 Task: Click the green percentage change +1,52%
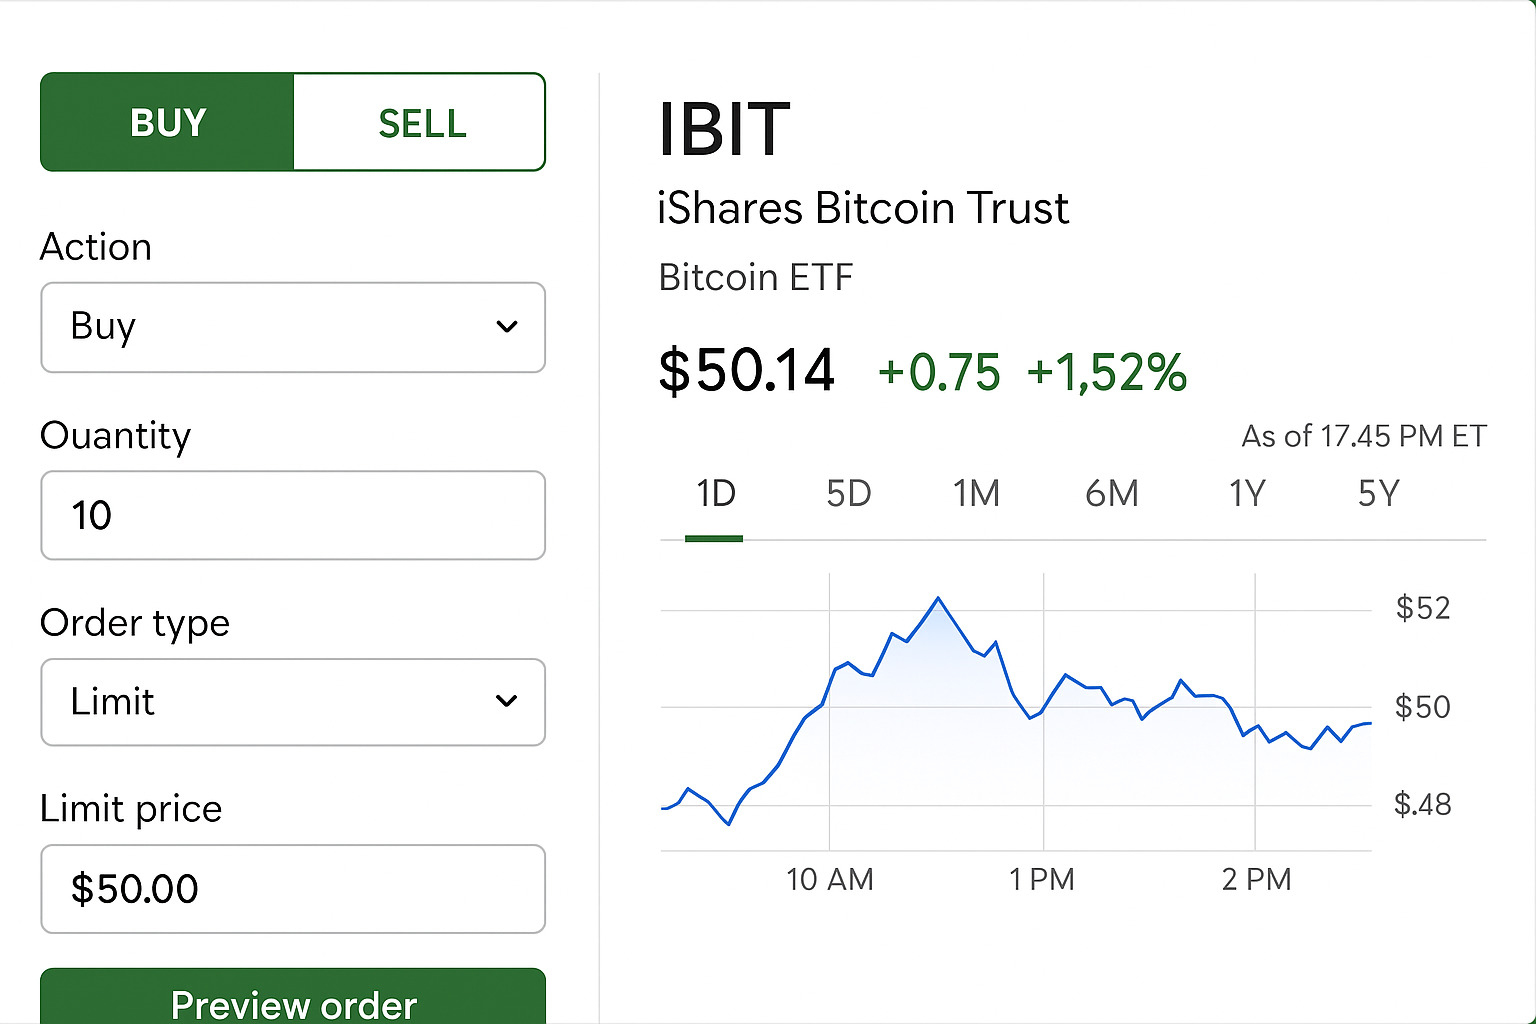click(1106, 373)
